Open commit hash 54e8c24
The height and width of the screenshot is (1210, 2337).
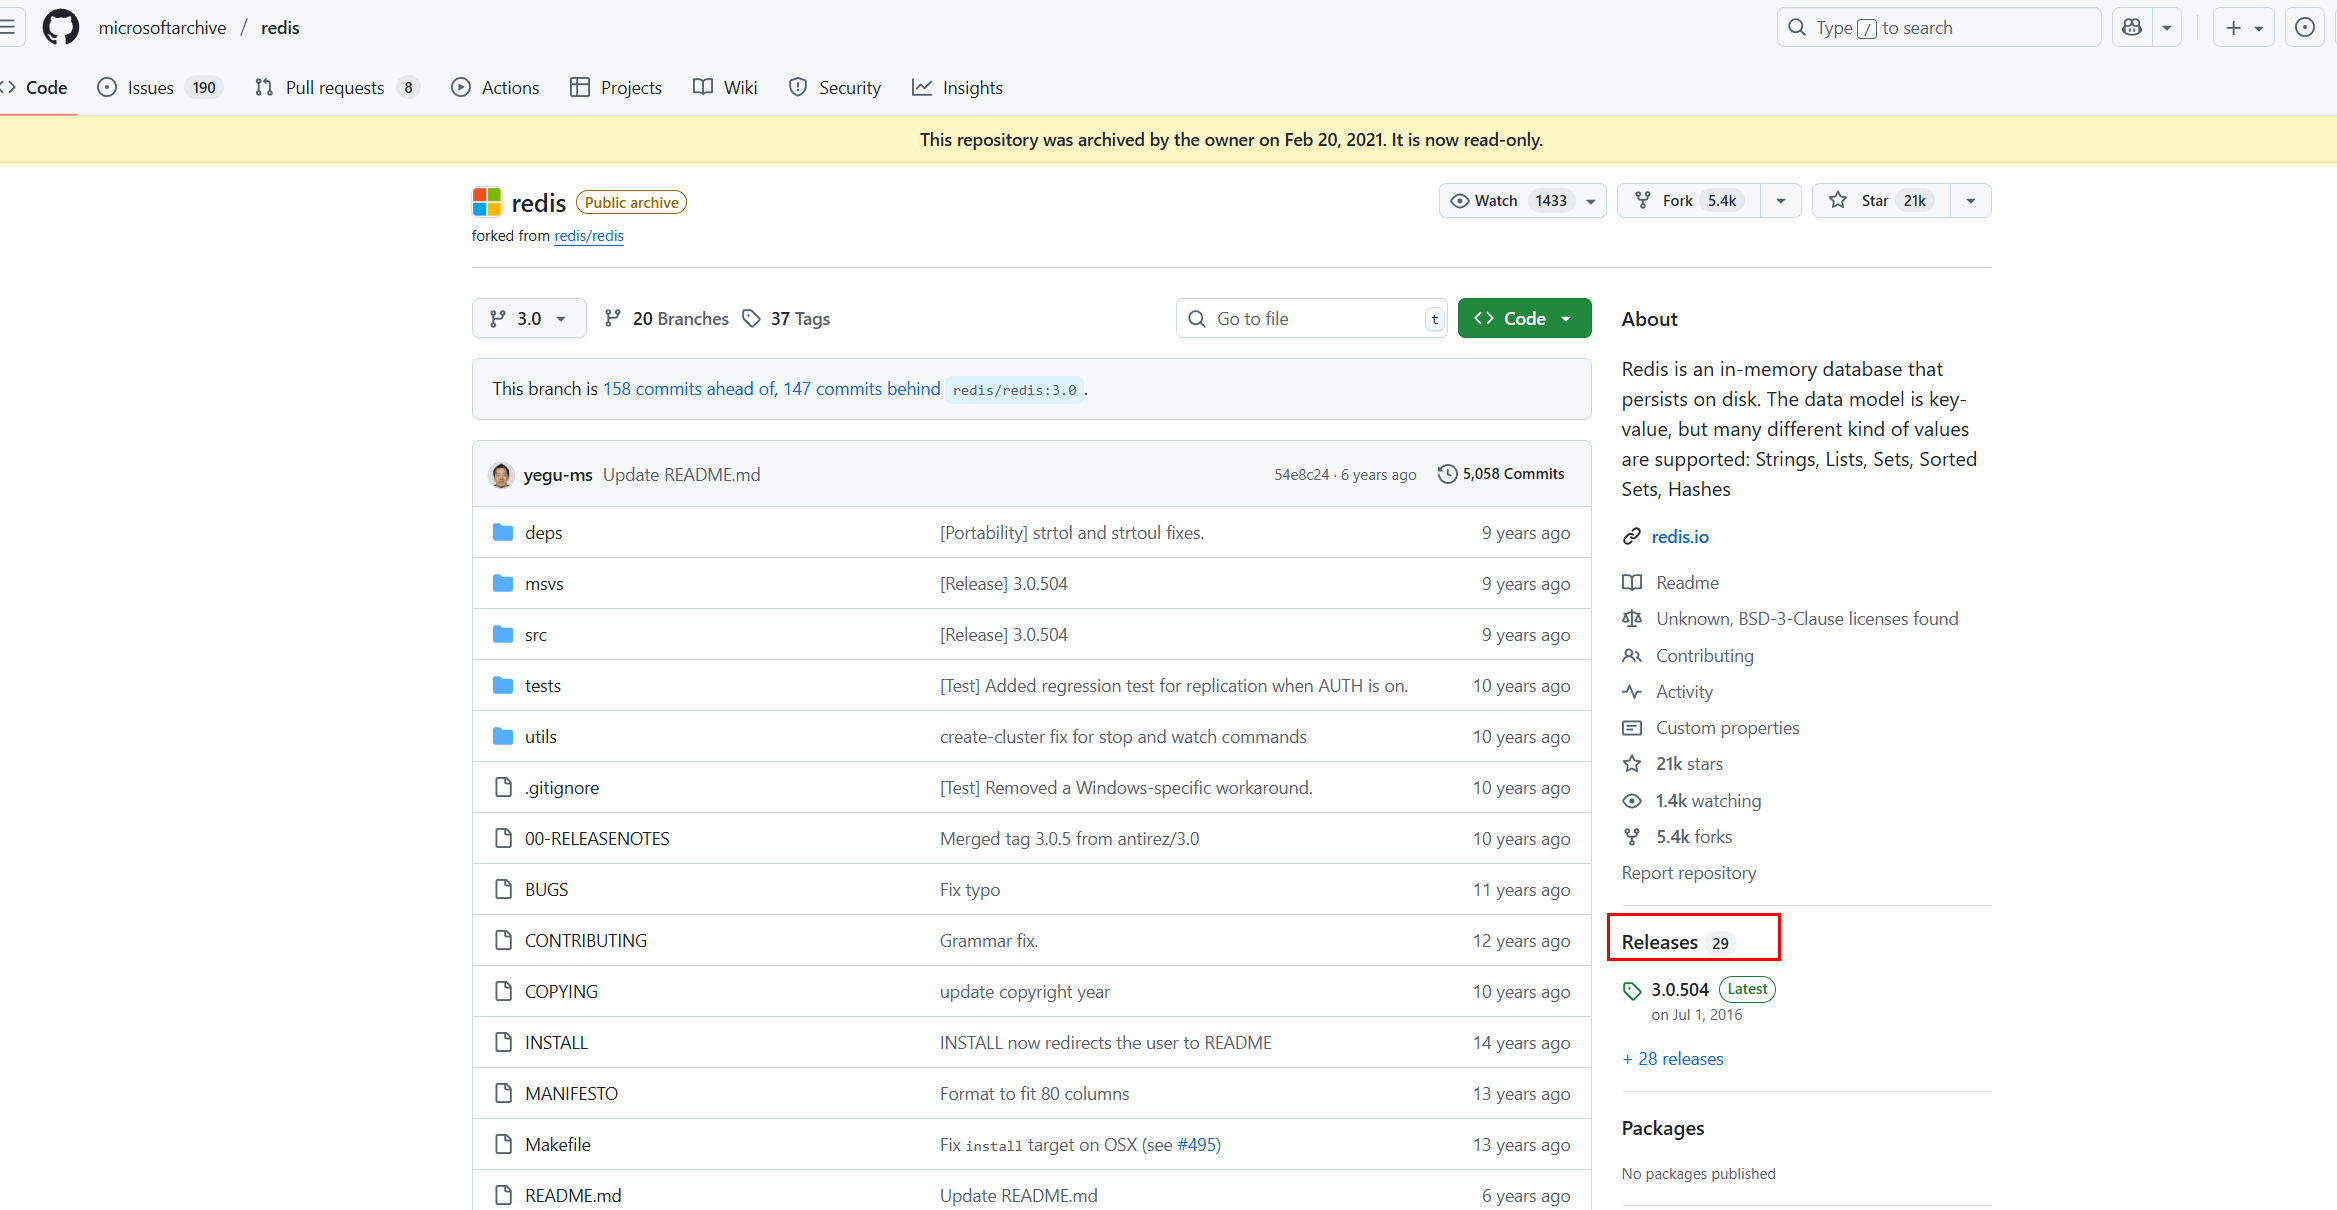click(1301, 474)
